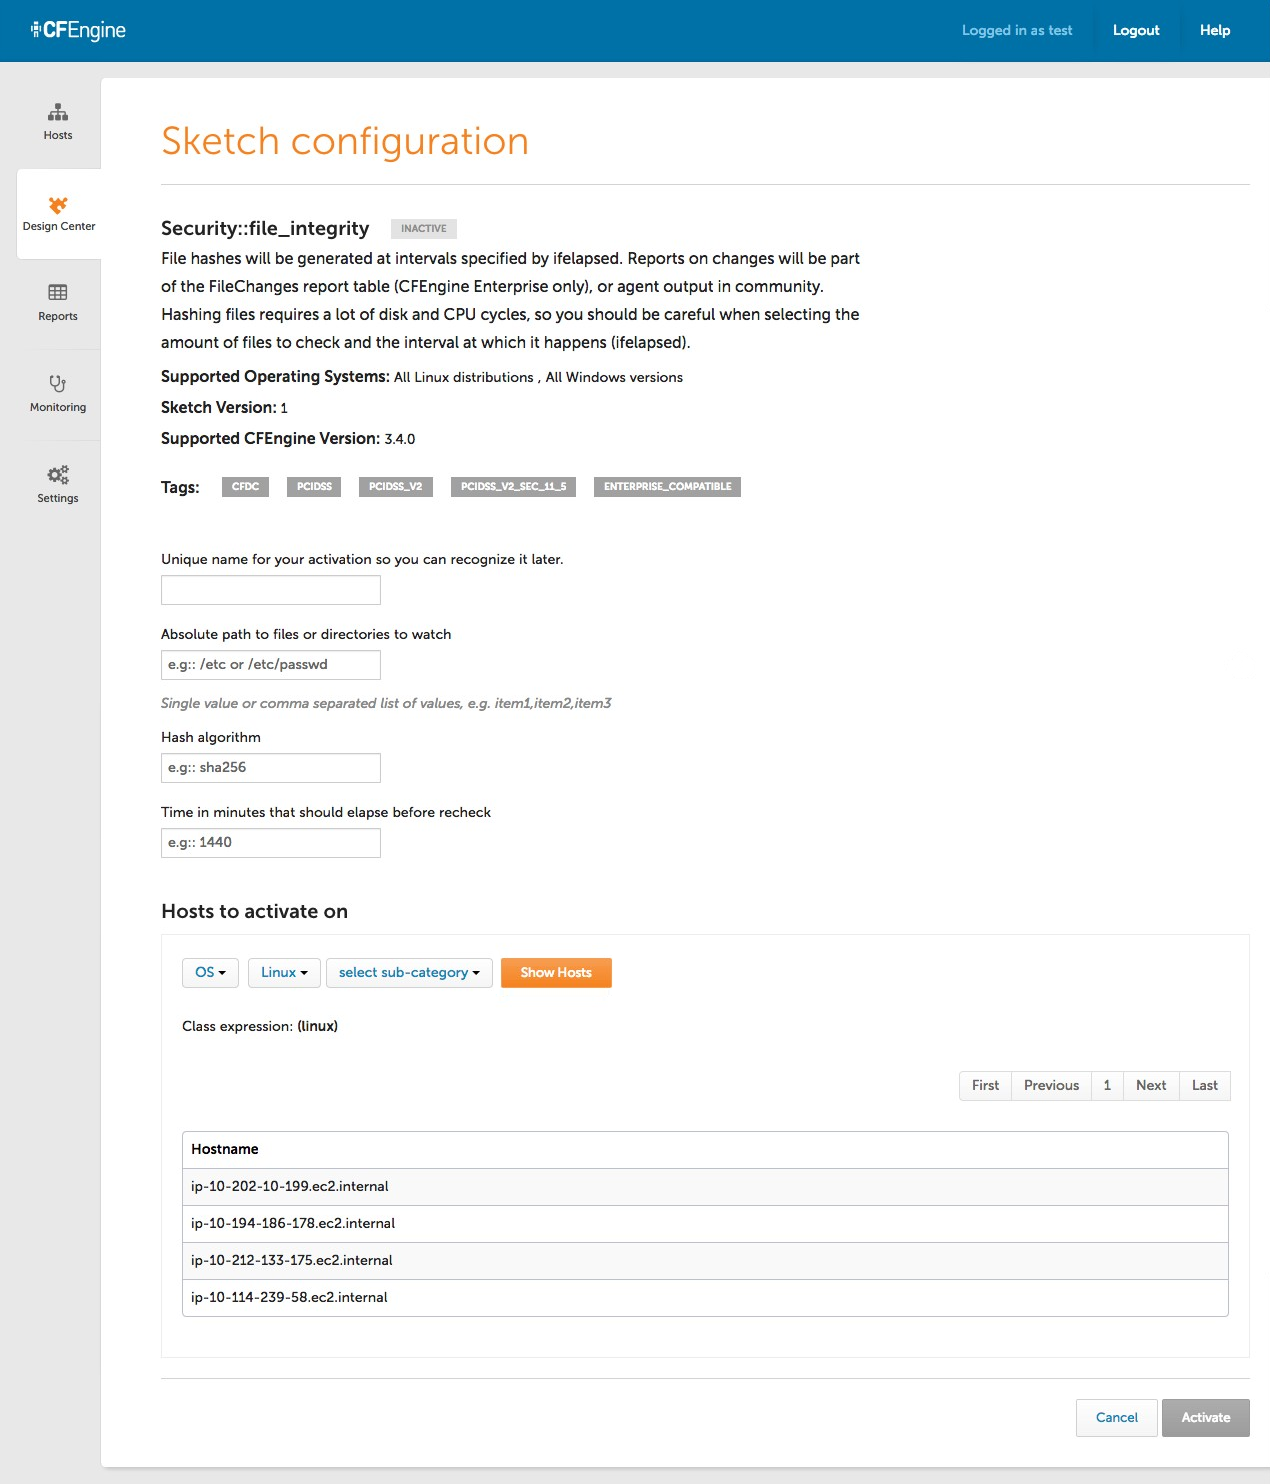Click the Hash algorithm input field
The height and width of the screenshot is (1484, 1270).
(271, 768)
